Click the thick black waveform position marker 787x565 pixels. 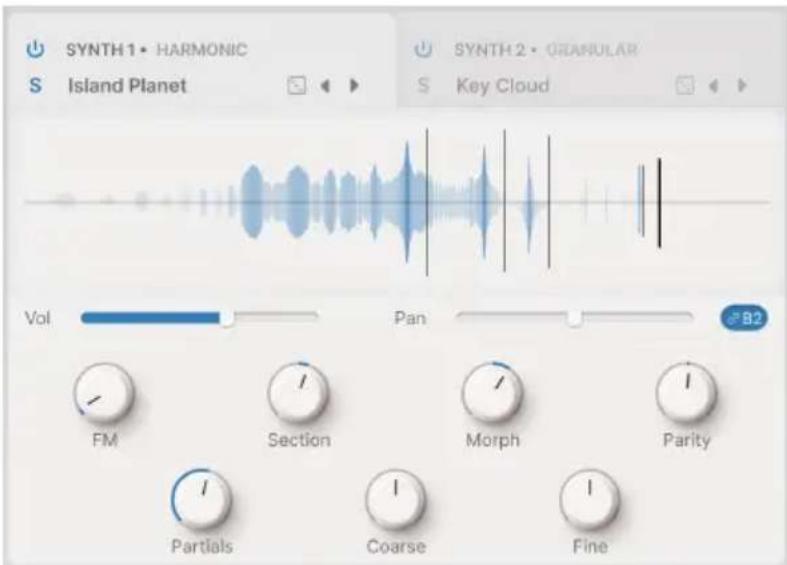tap(660, 203)
